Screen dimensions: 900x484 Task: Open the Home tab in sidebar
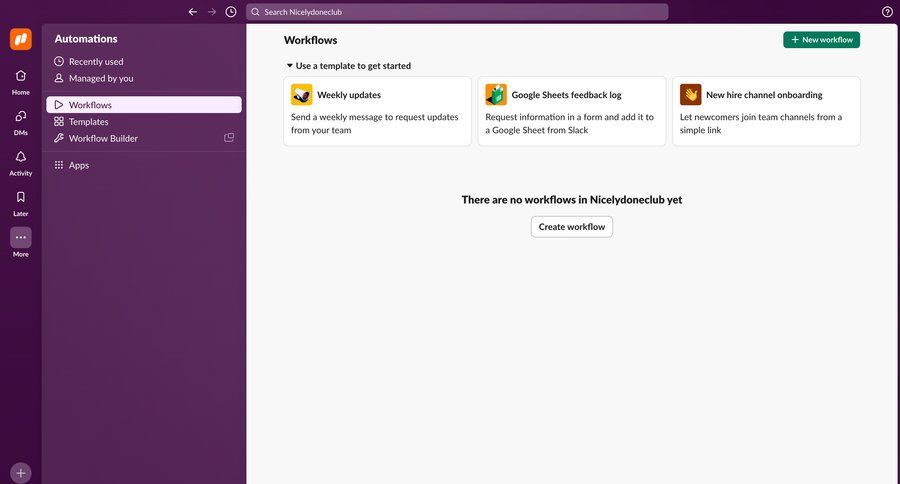[21, 82]
